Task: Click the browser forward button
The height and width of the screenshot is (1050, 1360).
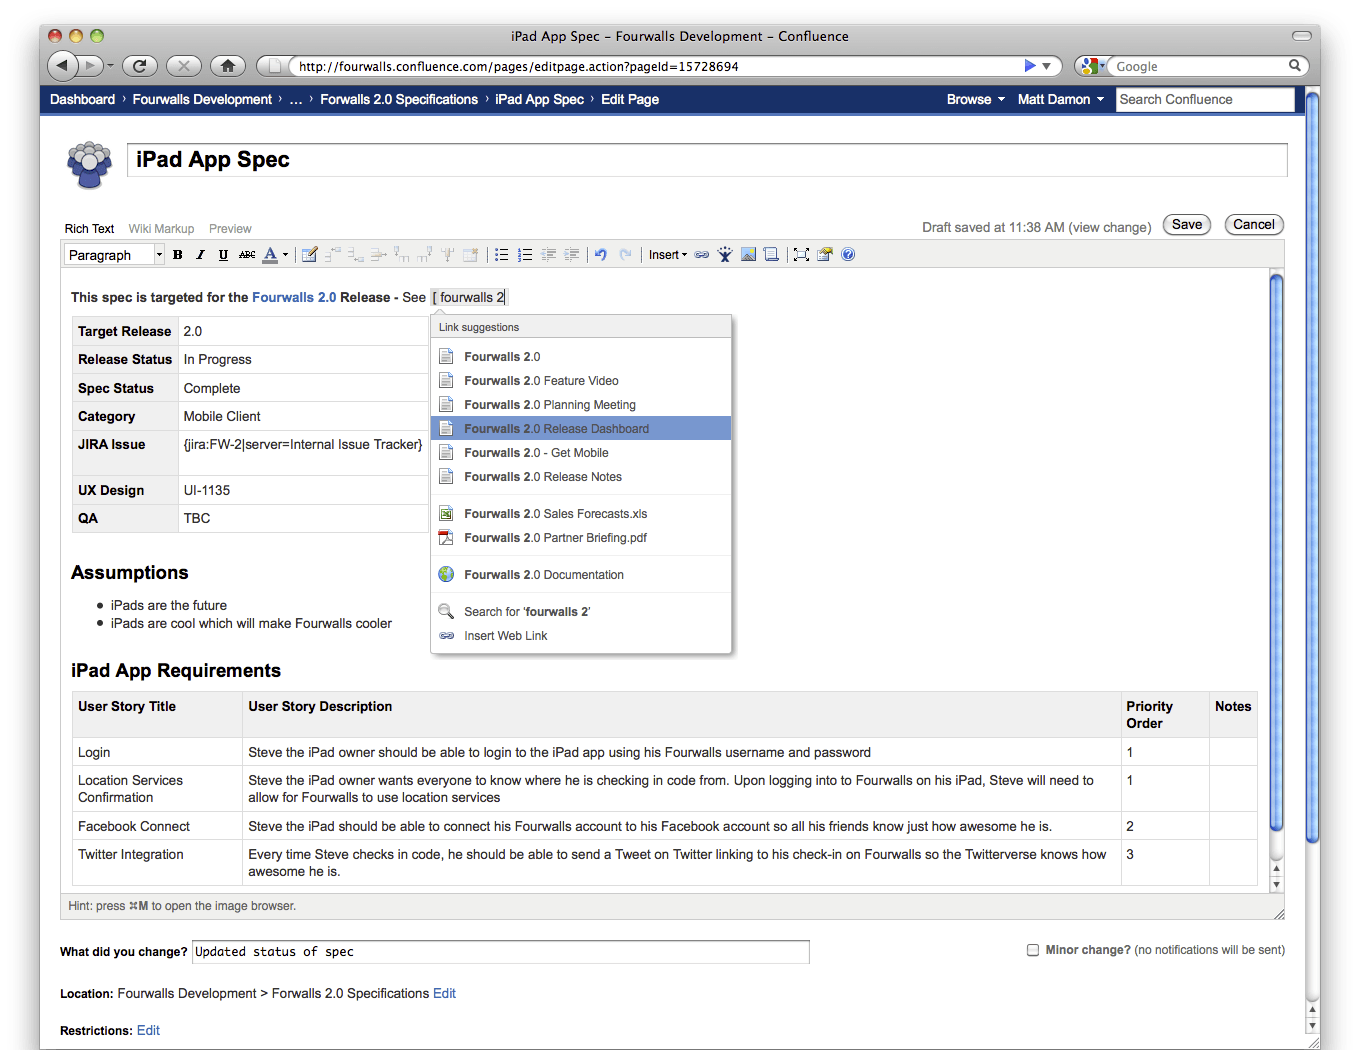Action: click(90, 66)
